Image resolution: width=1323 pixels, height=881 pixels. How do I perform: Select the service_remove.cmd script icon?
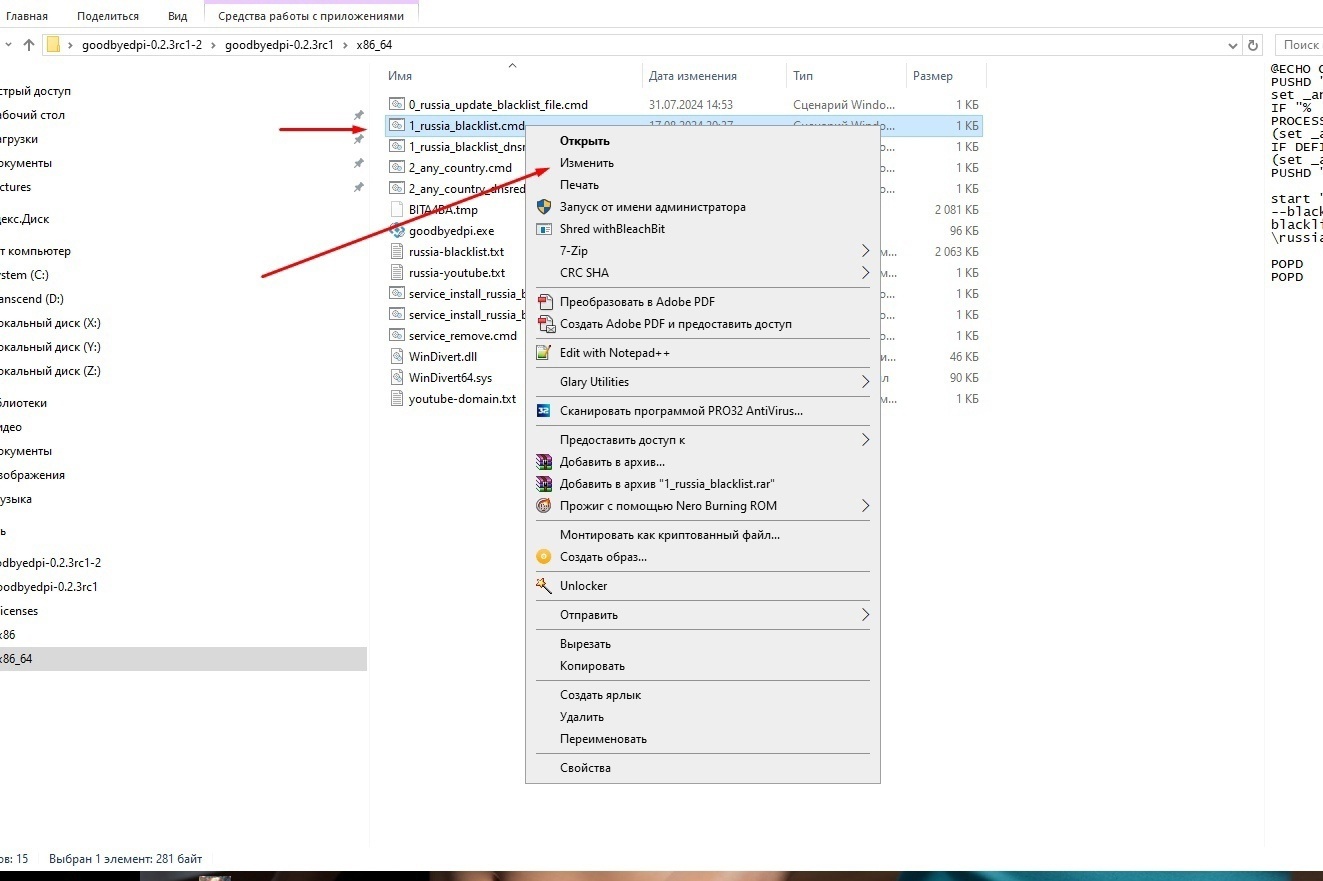397,336
